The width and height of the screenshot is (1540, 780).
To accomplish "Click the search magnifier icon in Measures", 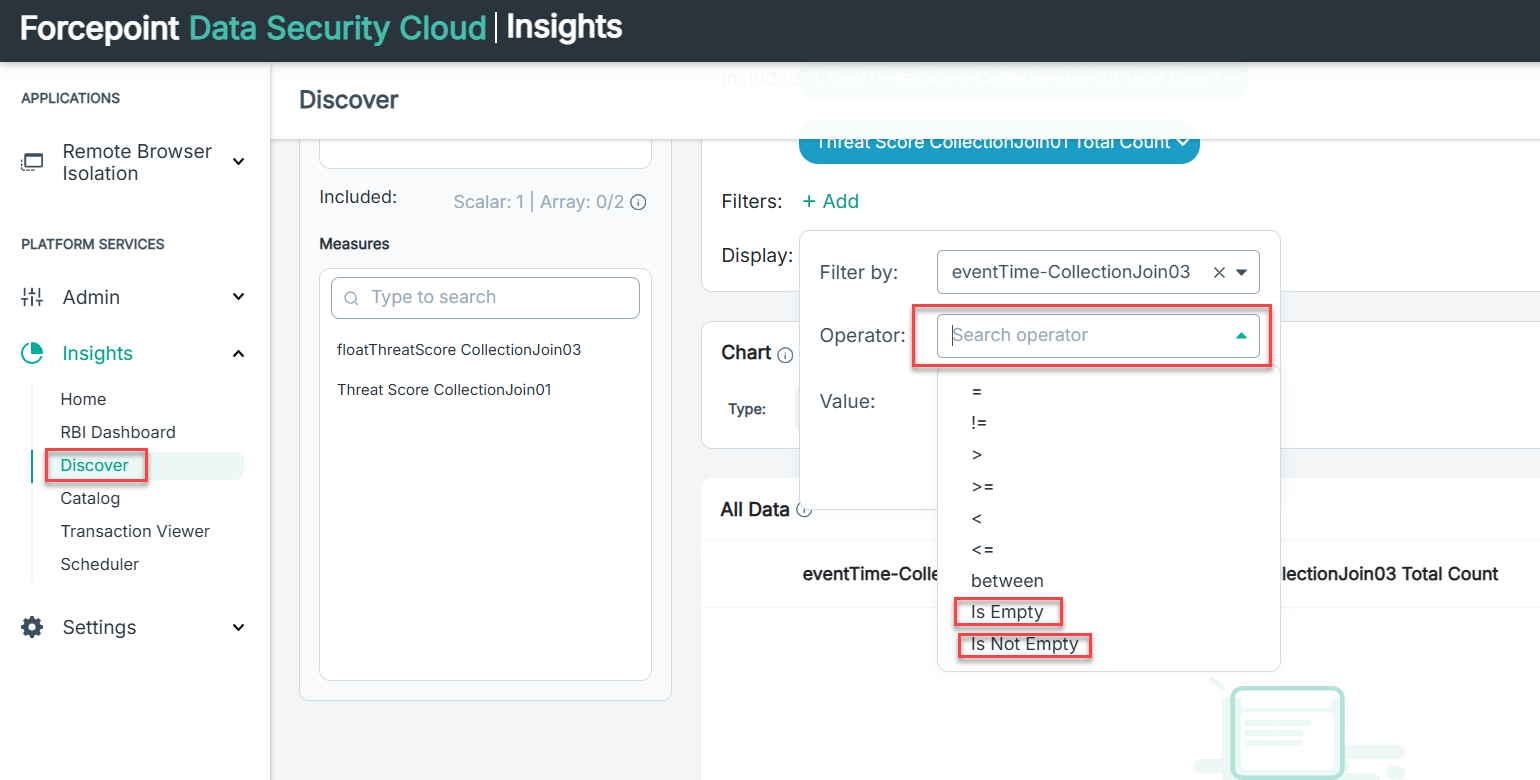I will (x=351, y=298).
